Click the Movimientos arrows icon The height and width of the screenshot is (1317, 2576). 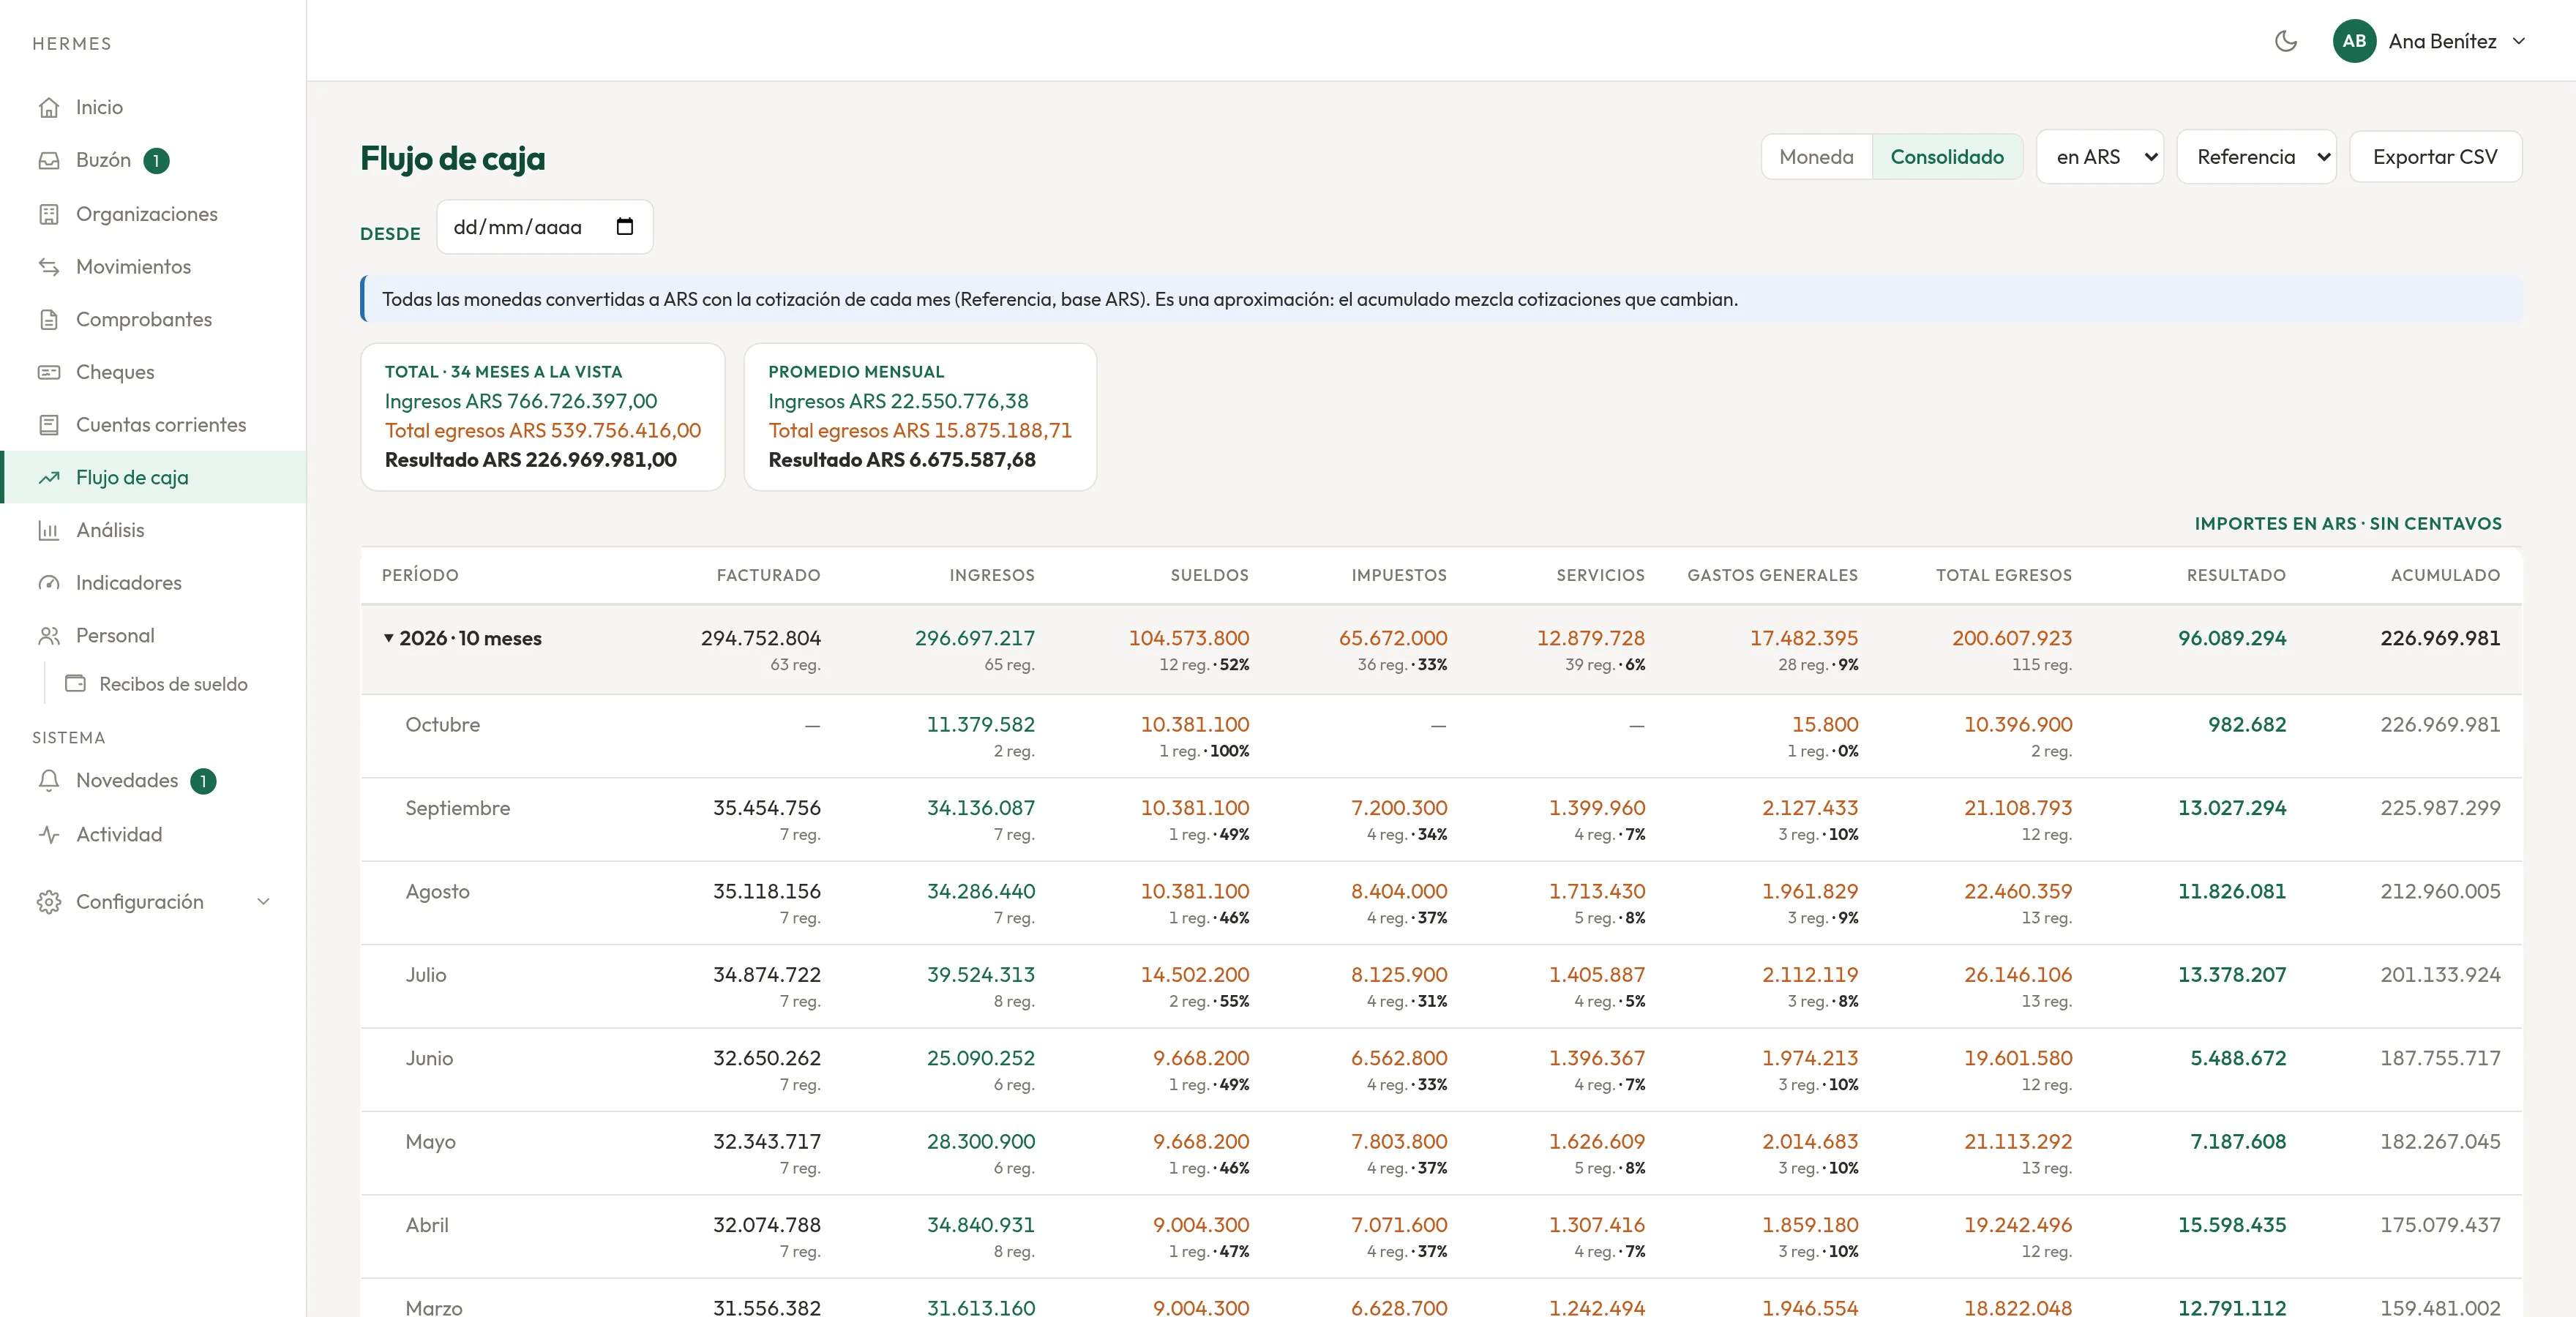49,267
